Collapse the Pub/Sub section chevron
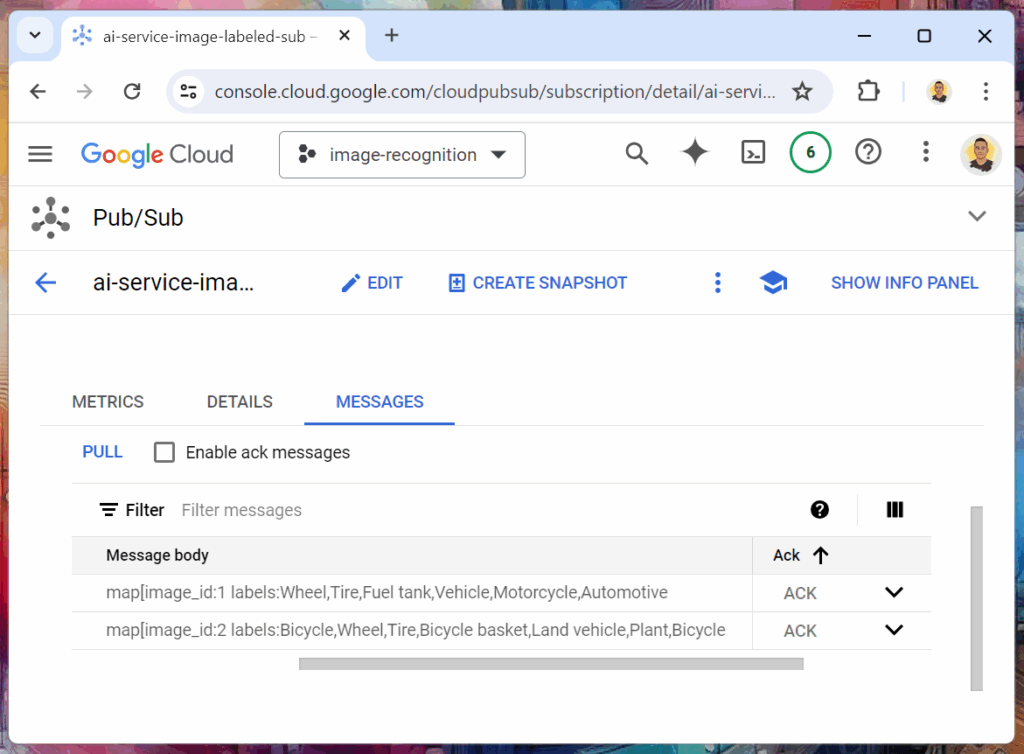 (x=977, y=217)
